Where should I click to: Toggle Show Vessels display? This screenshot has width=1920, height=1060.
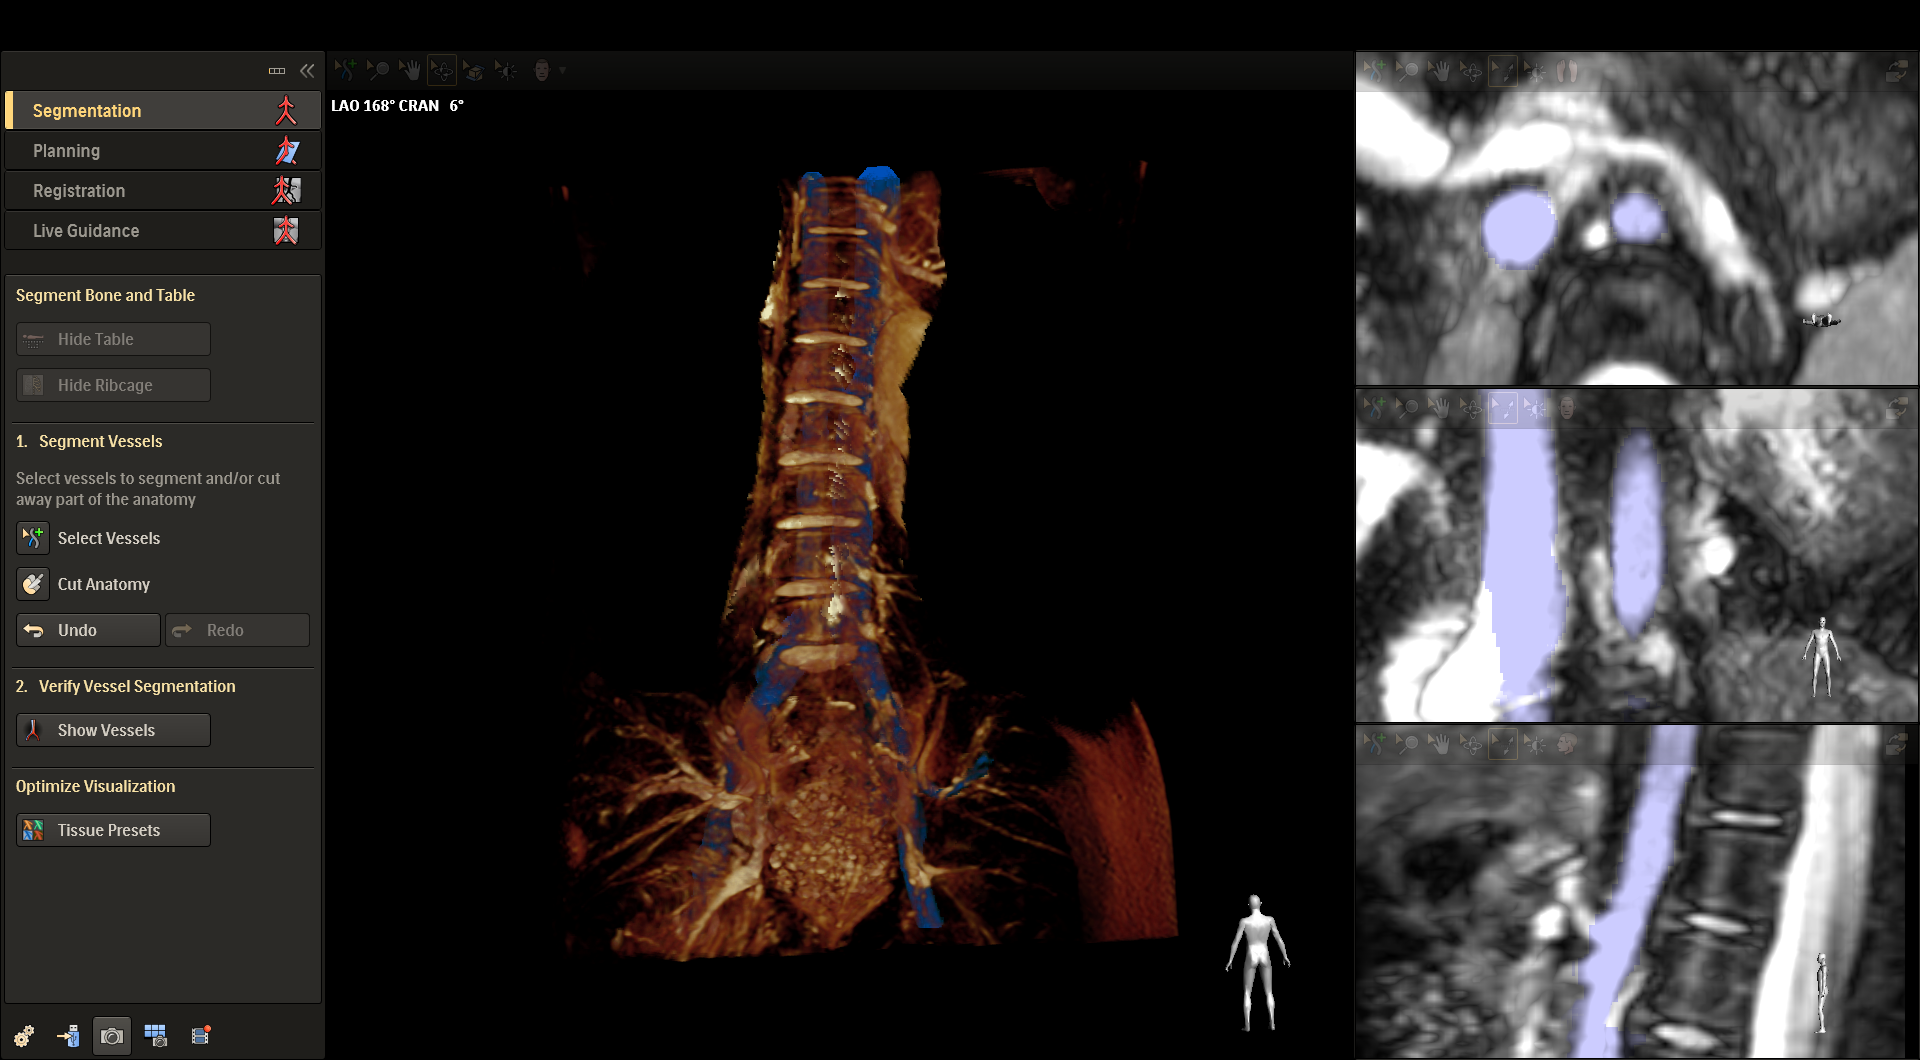pos(113,730)
